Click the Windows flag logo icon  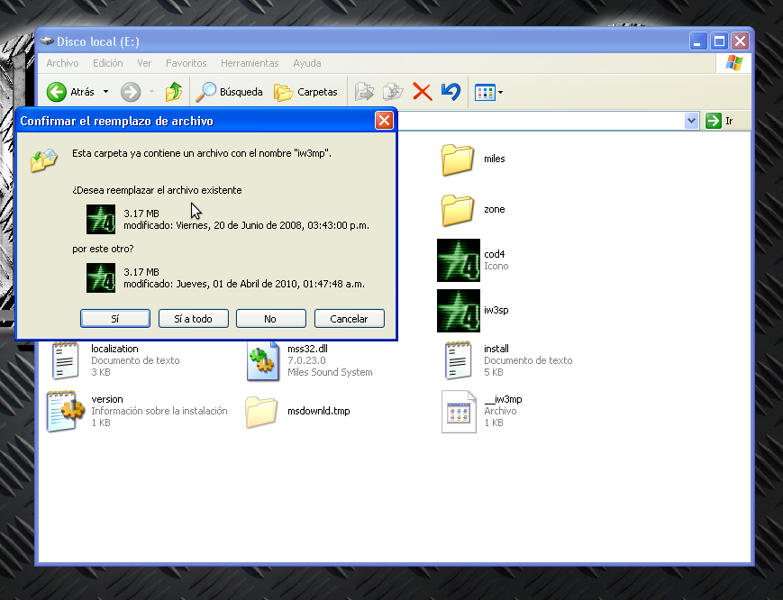[x=734, y=63]
